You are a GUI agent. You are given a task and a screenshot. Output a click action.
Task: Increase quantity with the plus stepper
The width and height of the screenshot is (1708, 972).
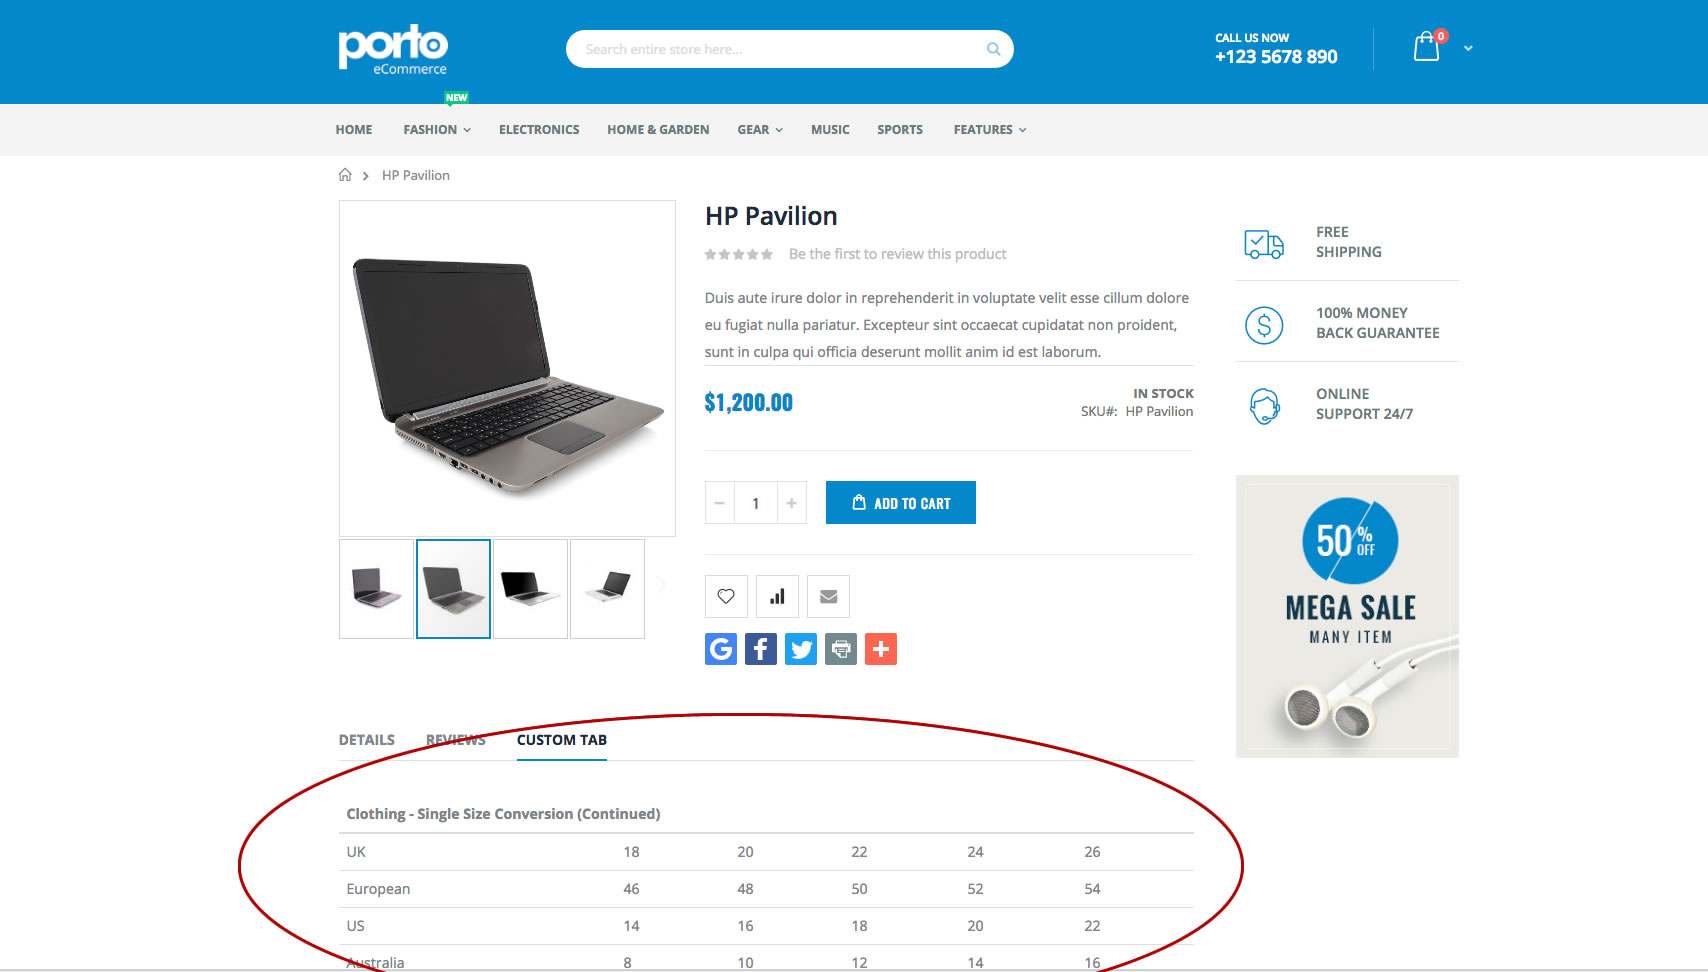[x=791, y=502]
